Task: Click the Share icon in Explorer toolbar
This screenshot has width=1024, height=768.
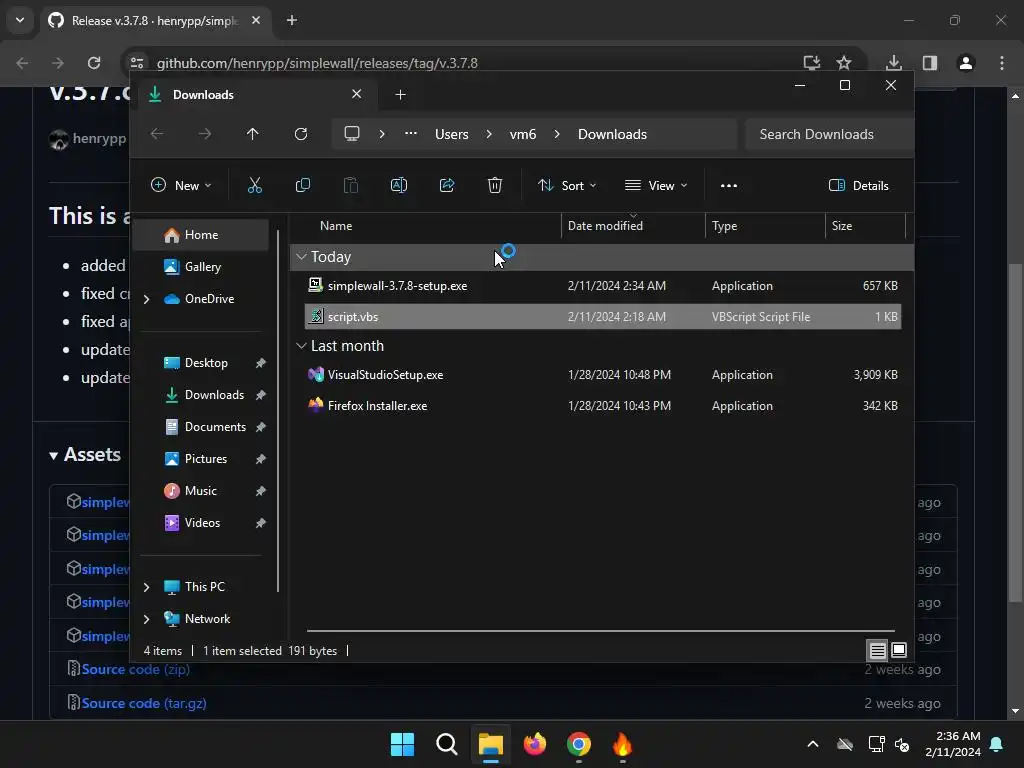Action: click(447, 185)
